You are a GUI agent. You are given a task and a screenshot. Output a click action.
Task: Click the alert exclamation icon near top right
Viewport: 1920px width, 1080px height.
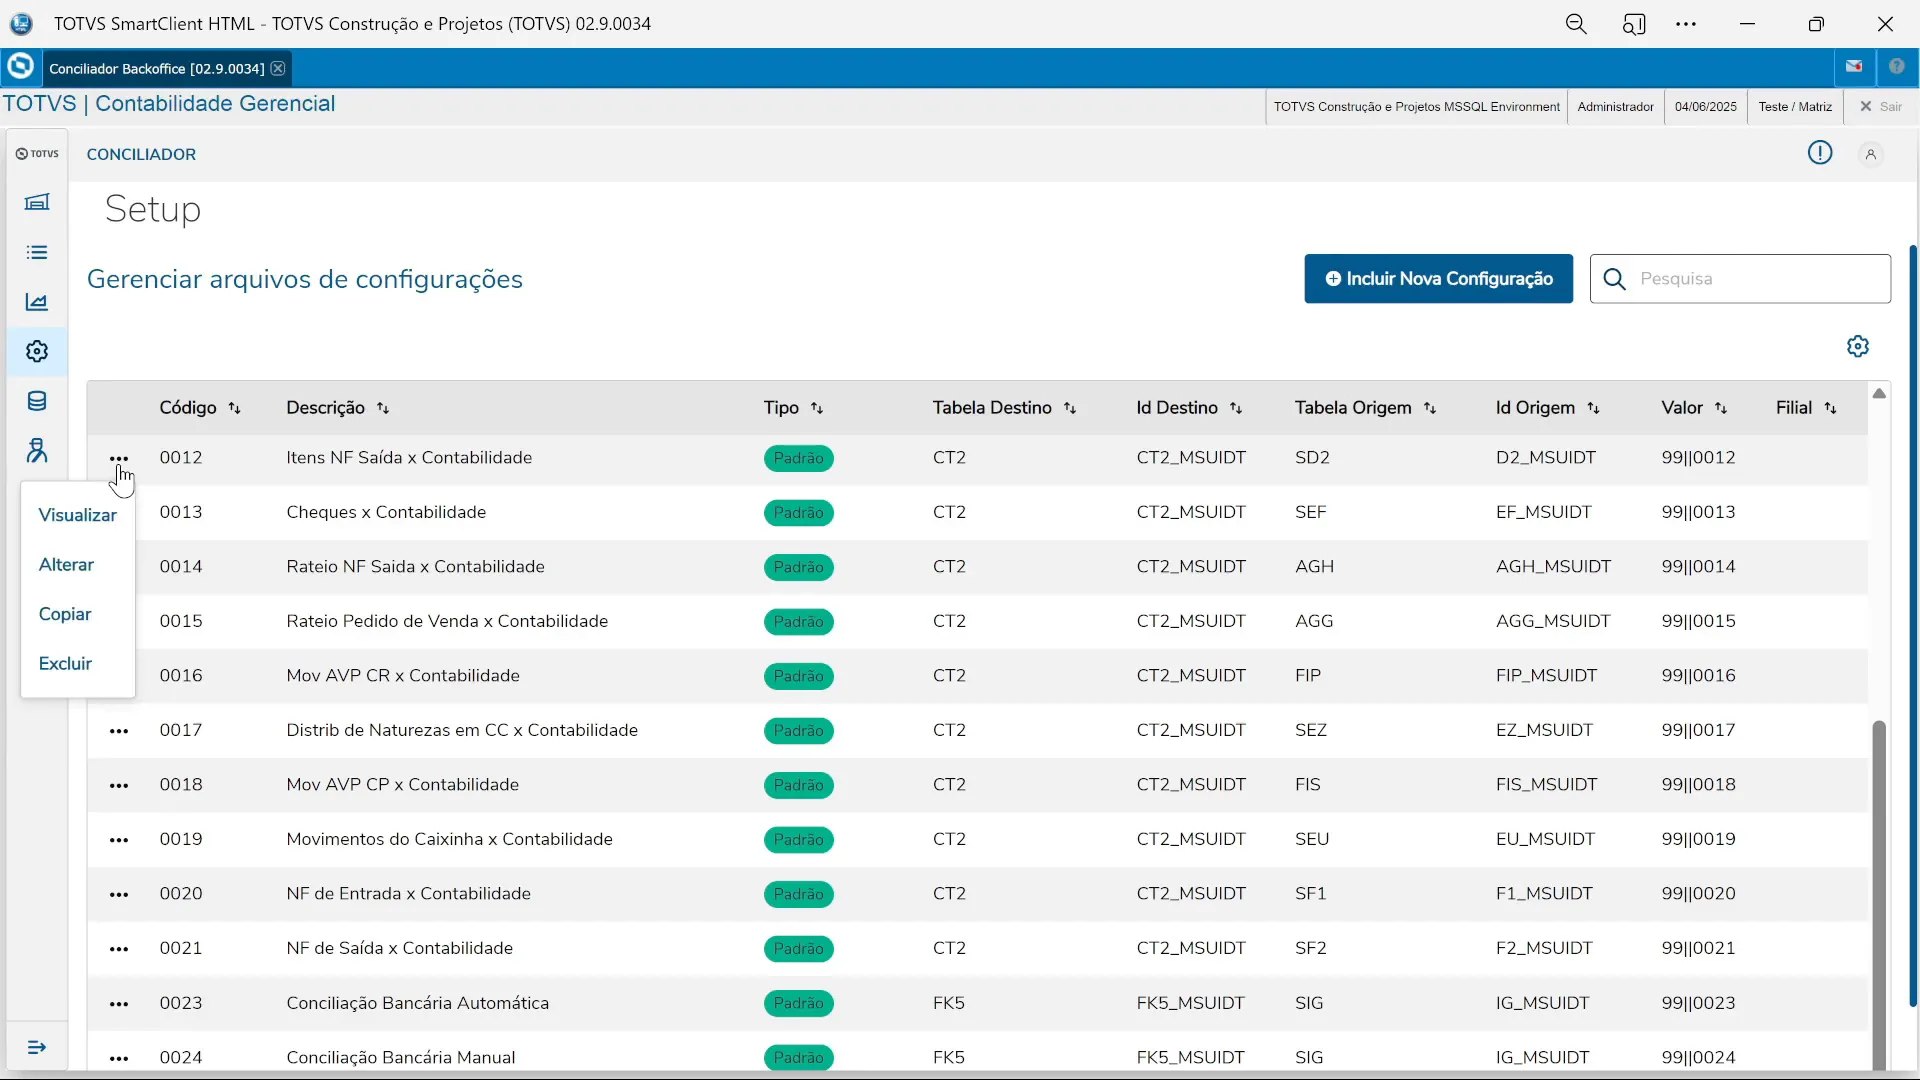click(x=1820, y=152)
